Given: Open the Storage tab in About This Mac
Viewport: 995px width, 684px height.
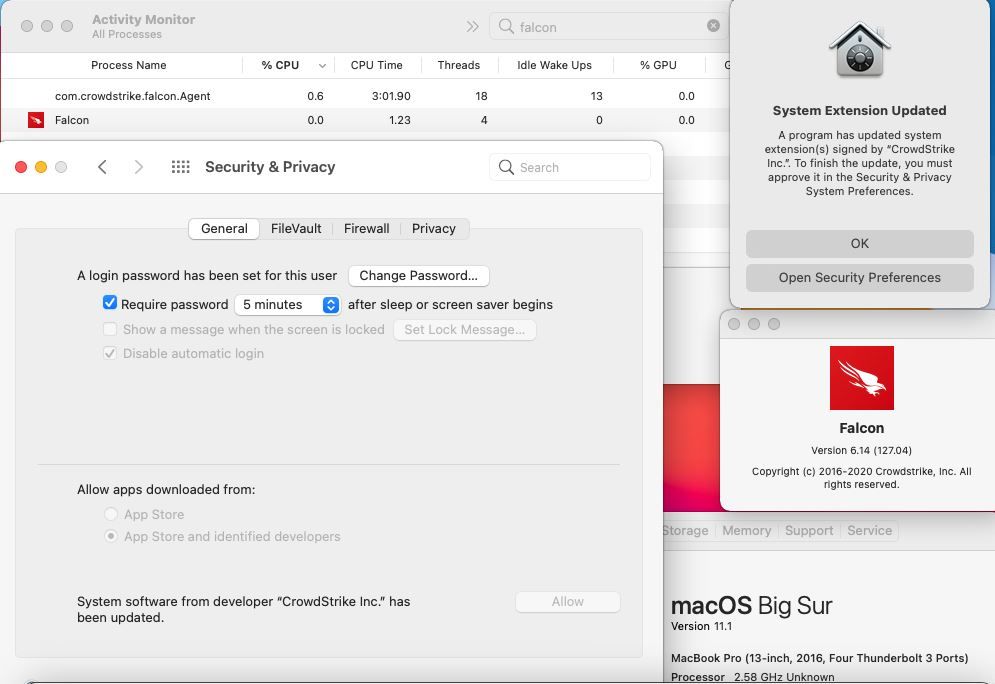Looking at the screenshot, I should (x=686, y=530).
